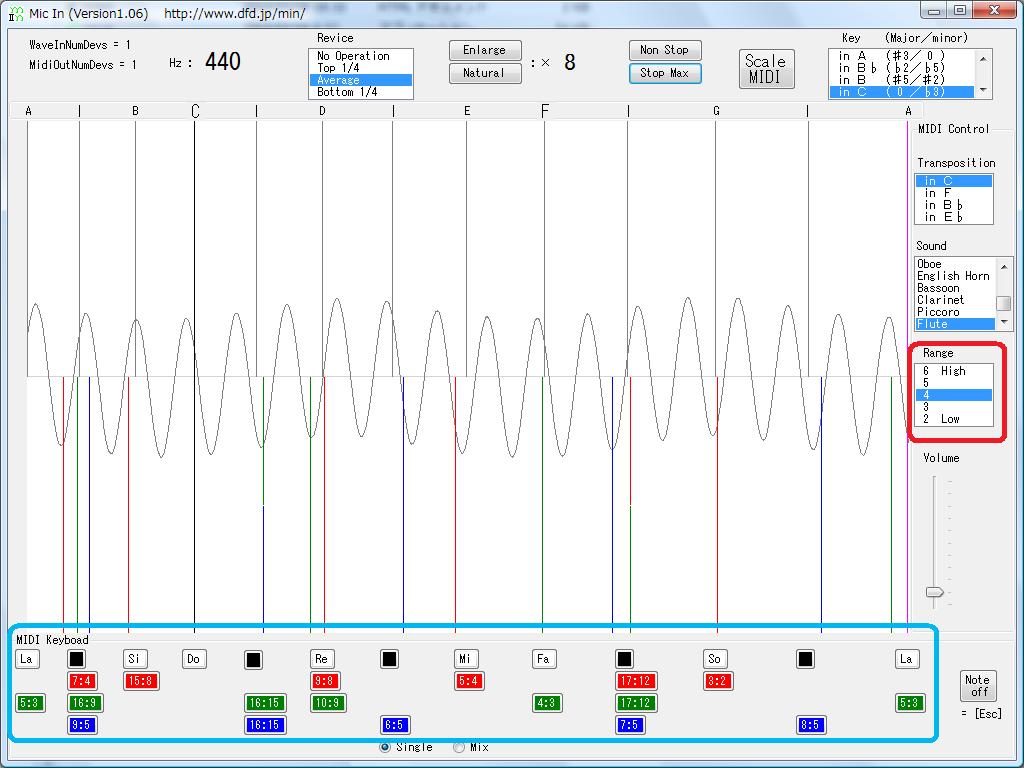Select '6 High' in the Range list
Screen dimensions: 1024x768
point(954,371)
